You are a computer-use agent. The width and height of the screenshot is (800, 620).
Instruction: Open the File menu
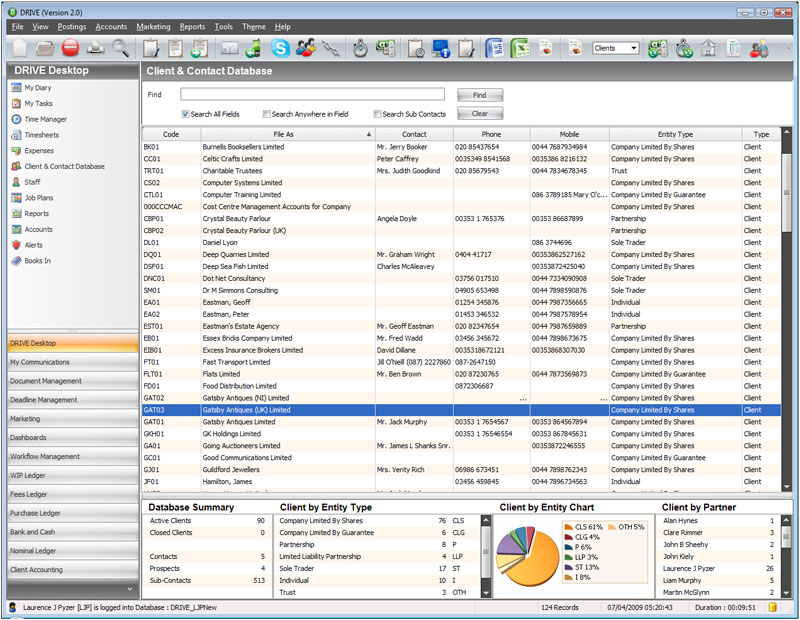pos(17,27)
